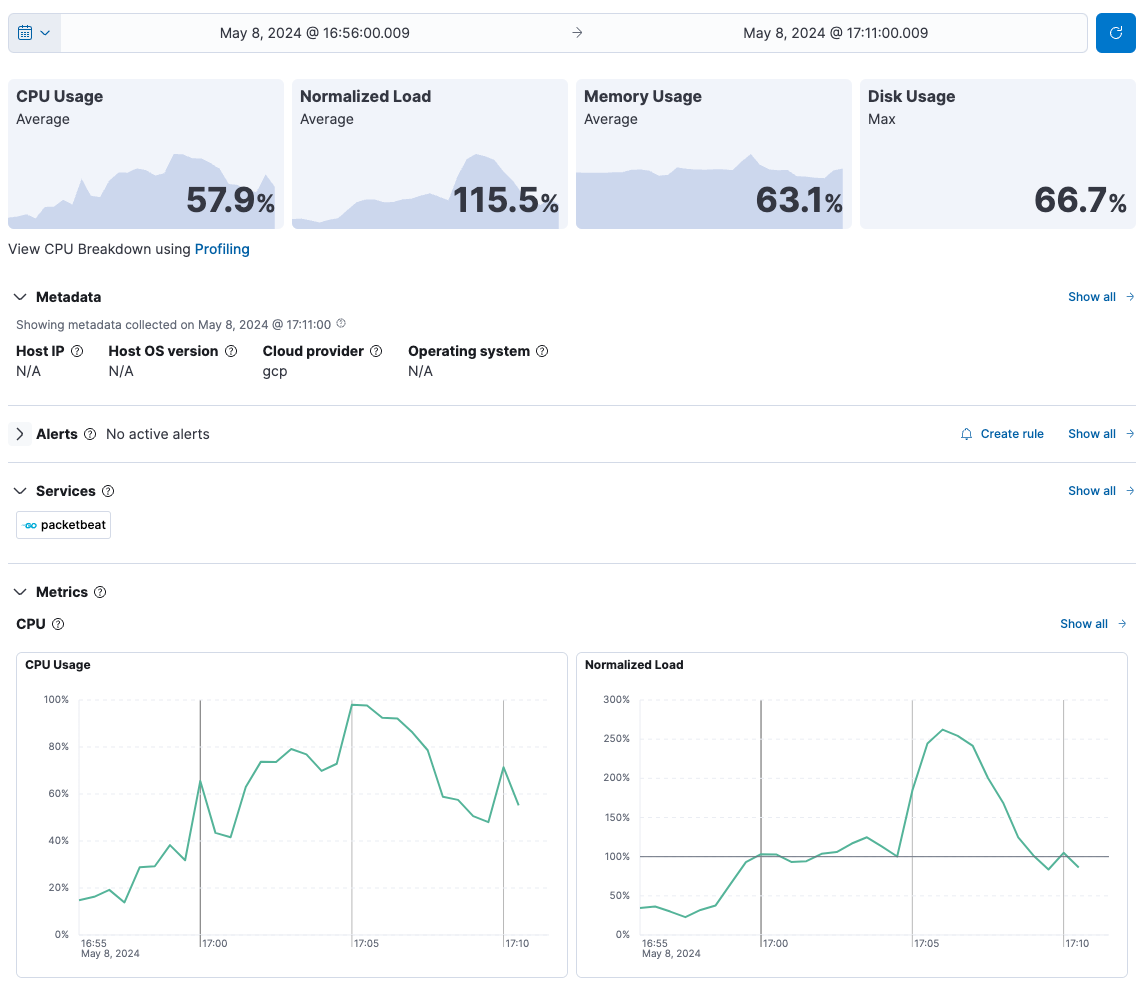Click the Cloud provider info icon

point(376,351)
